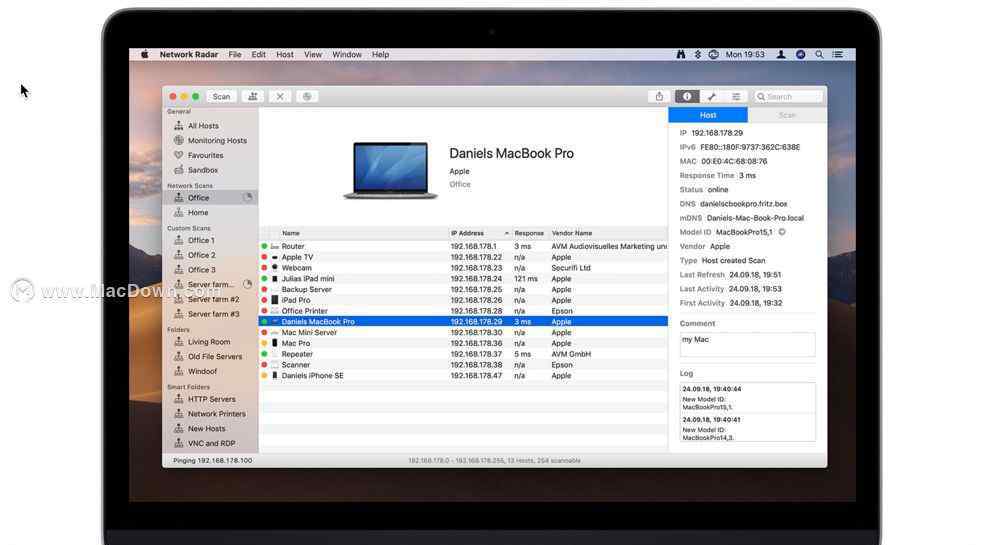This screenshot has width=986, height=545.
Task: Open the sliders rules inspector button
Action: point(736,96)
